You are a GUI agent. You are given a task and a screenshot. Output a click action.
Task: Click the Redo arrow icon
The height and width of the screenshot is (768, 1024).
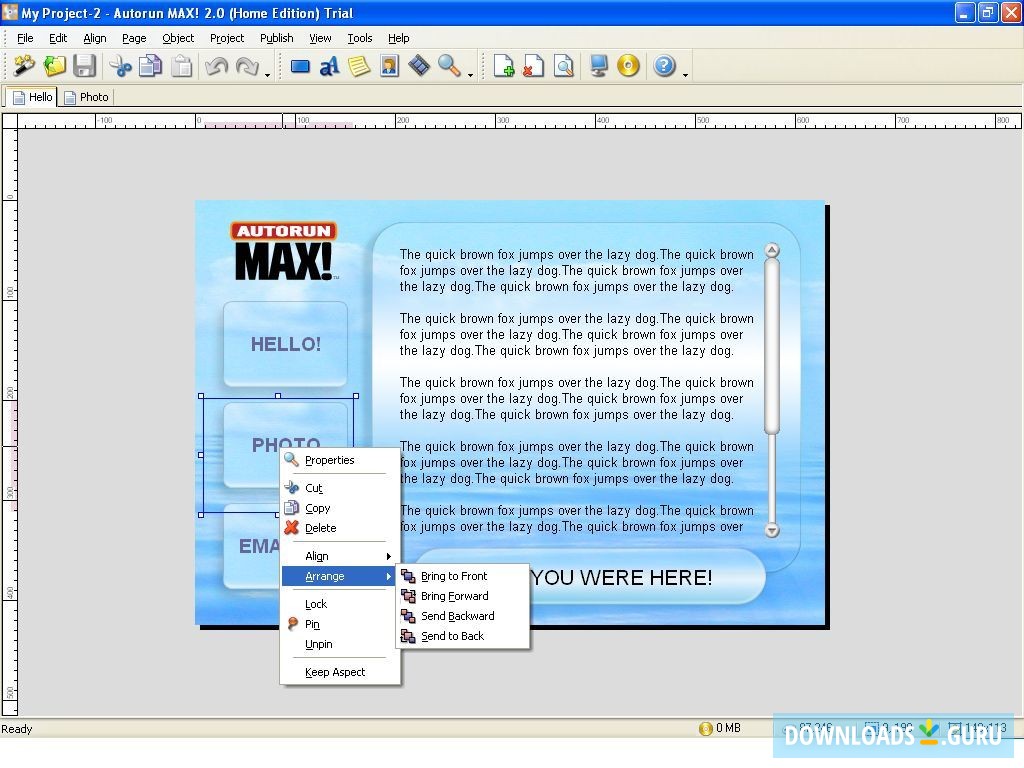pyautogui.click(x=247, y=66)
